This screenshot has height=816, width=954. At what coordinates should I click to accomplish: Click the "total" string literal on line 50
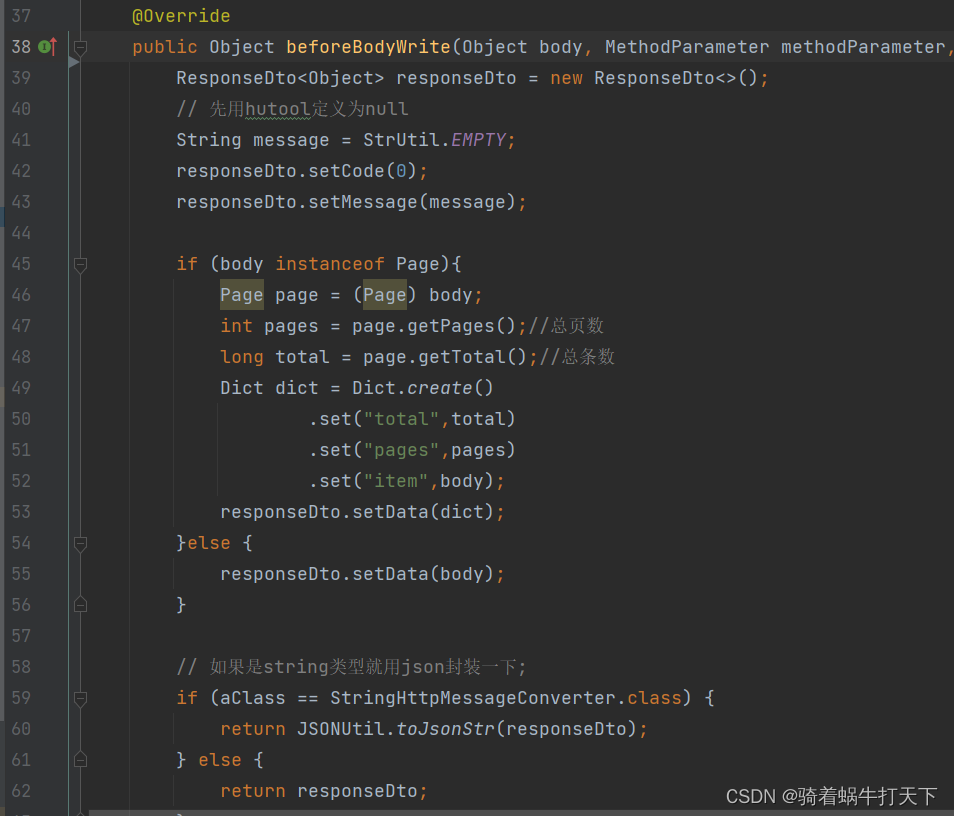coord(402,418)
